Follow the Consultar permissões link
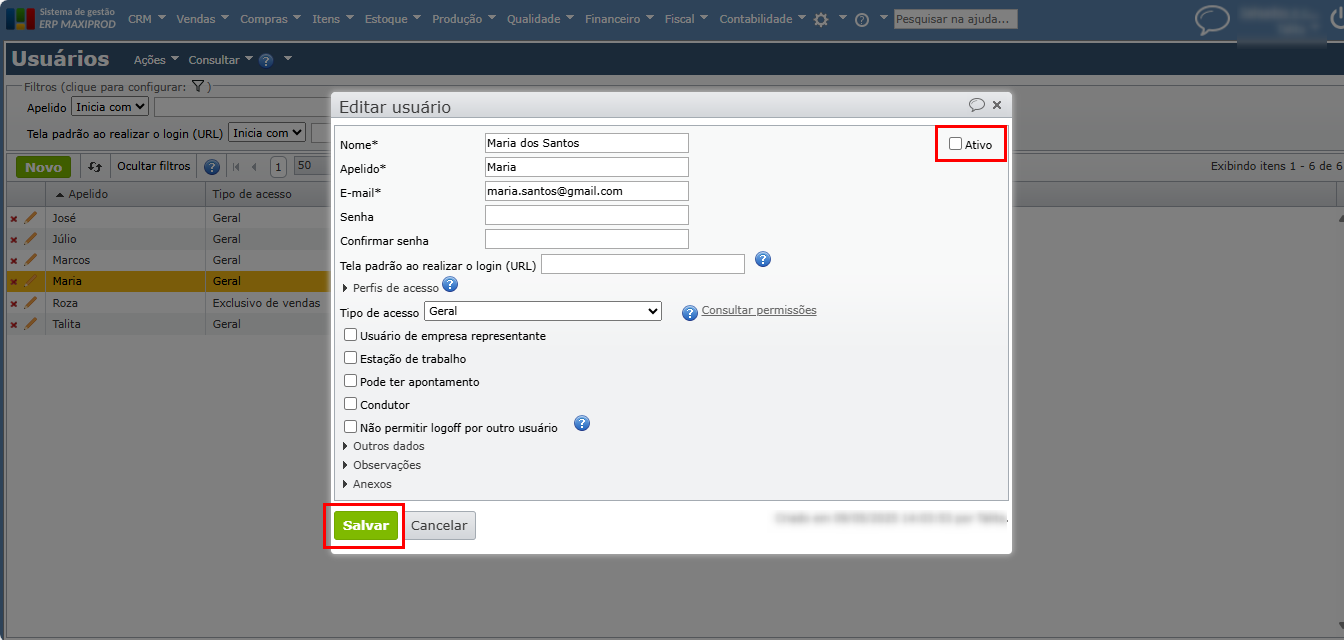Screen dimensions: 1344x640 click(759, 310)
